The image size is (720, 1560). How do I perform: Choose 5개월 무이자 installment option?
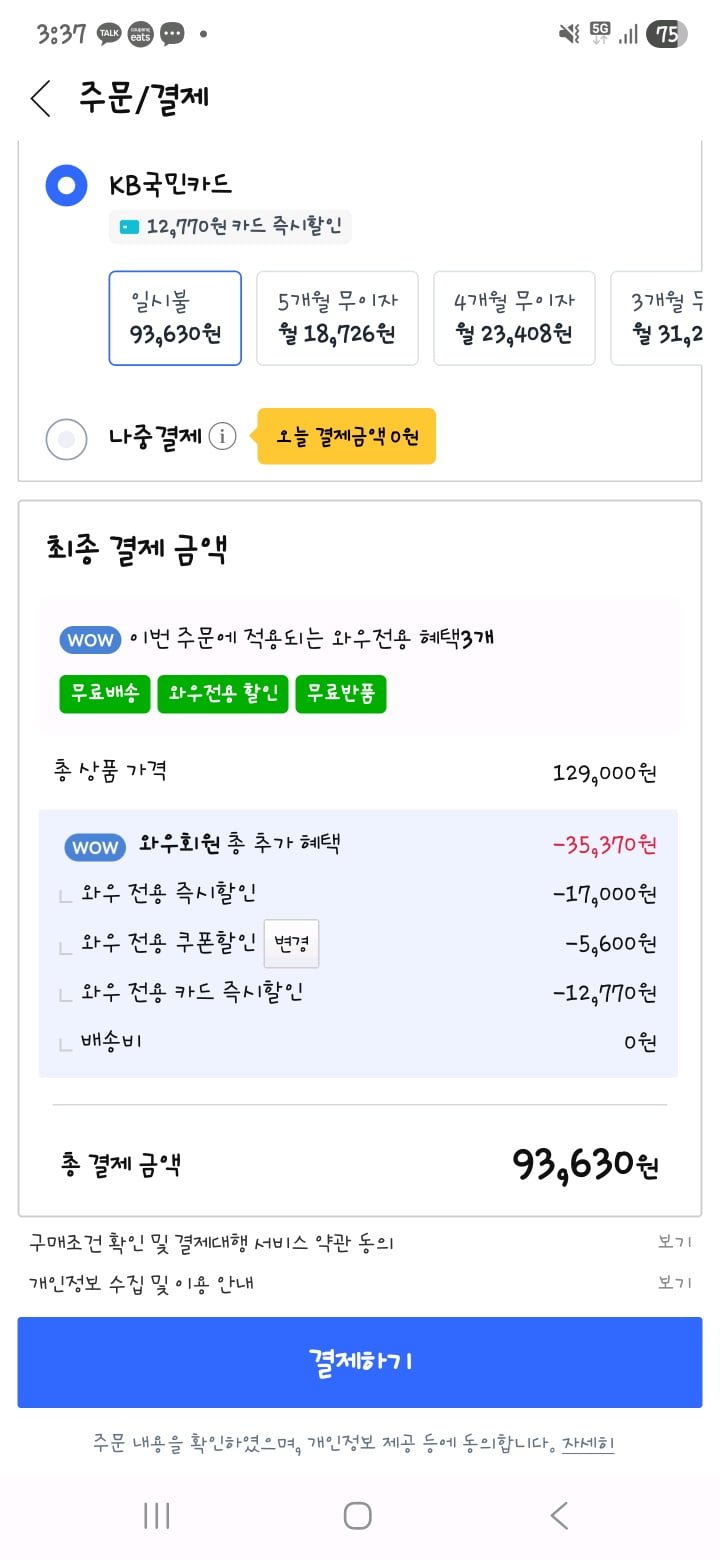[337, 318]
